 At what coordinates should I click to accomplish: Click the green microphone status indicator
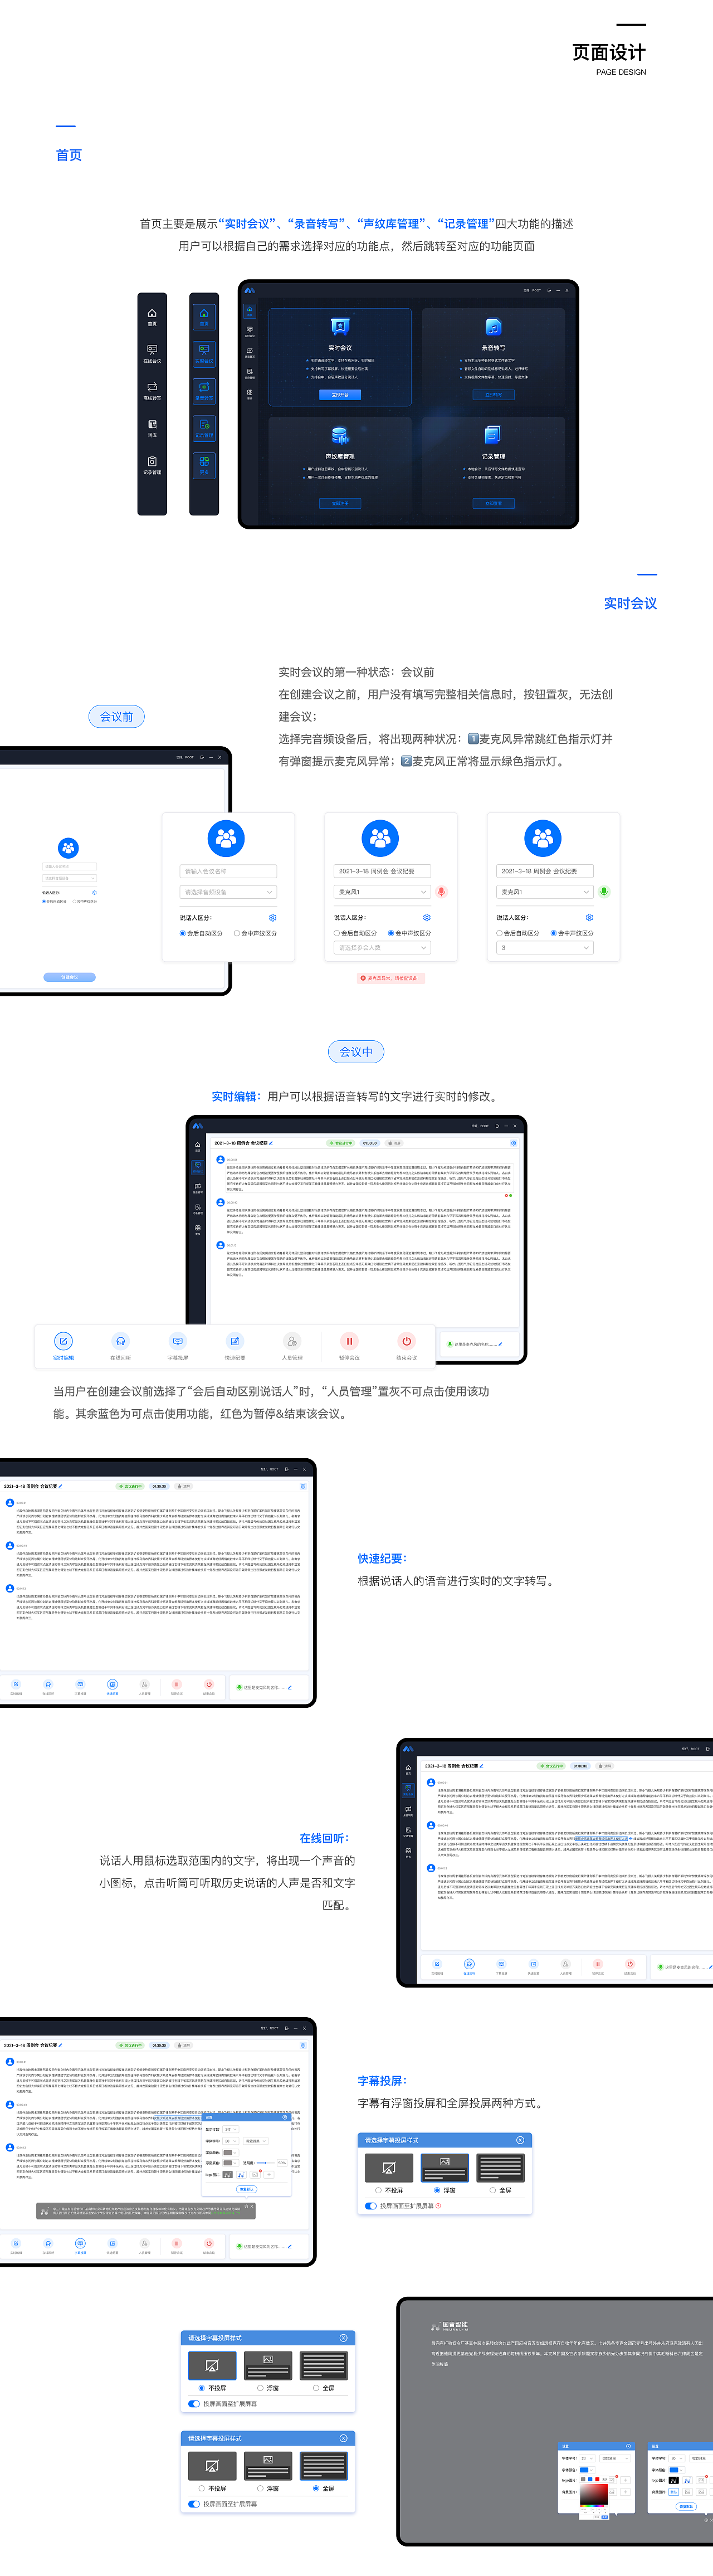tap(604, 891)
